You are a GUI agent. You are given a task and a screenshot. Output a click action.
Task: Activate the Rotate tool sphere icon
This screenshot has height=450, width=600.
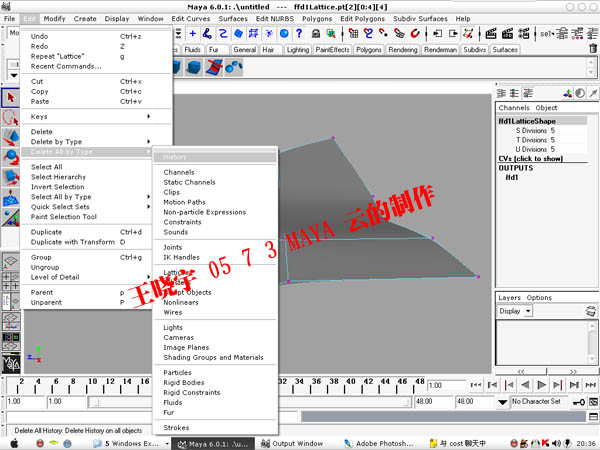(x=11, y=157)
